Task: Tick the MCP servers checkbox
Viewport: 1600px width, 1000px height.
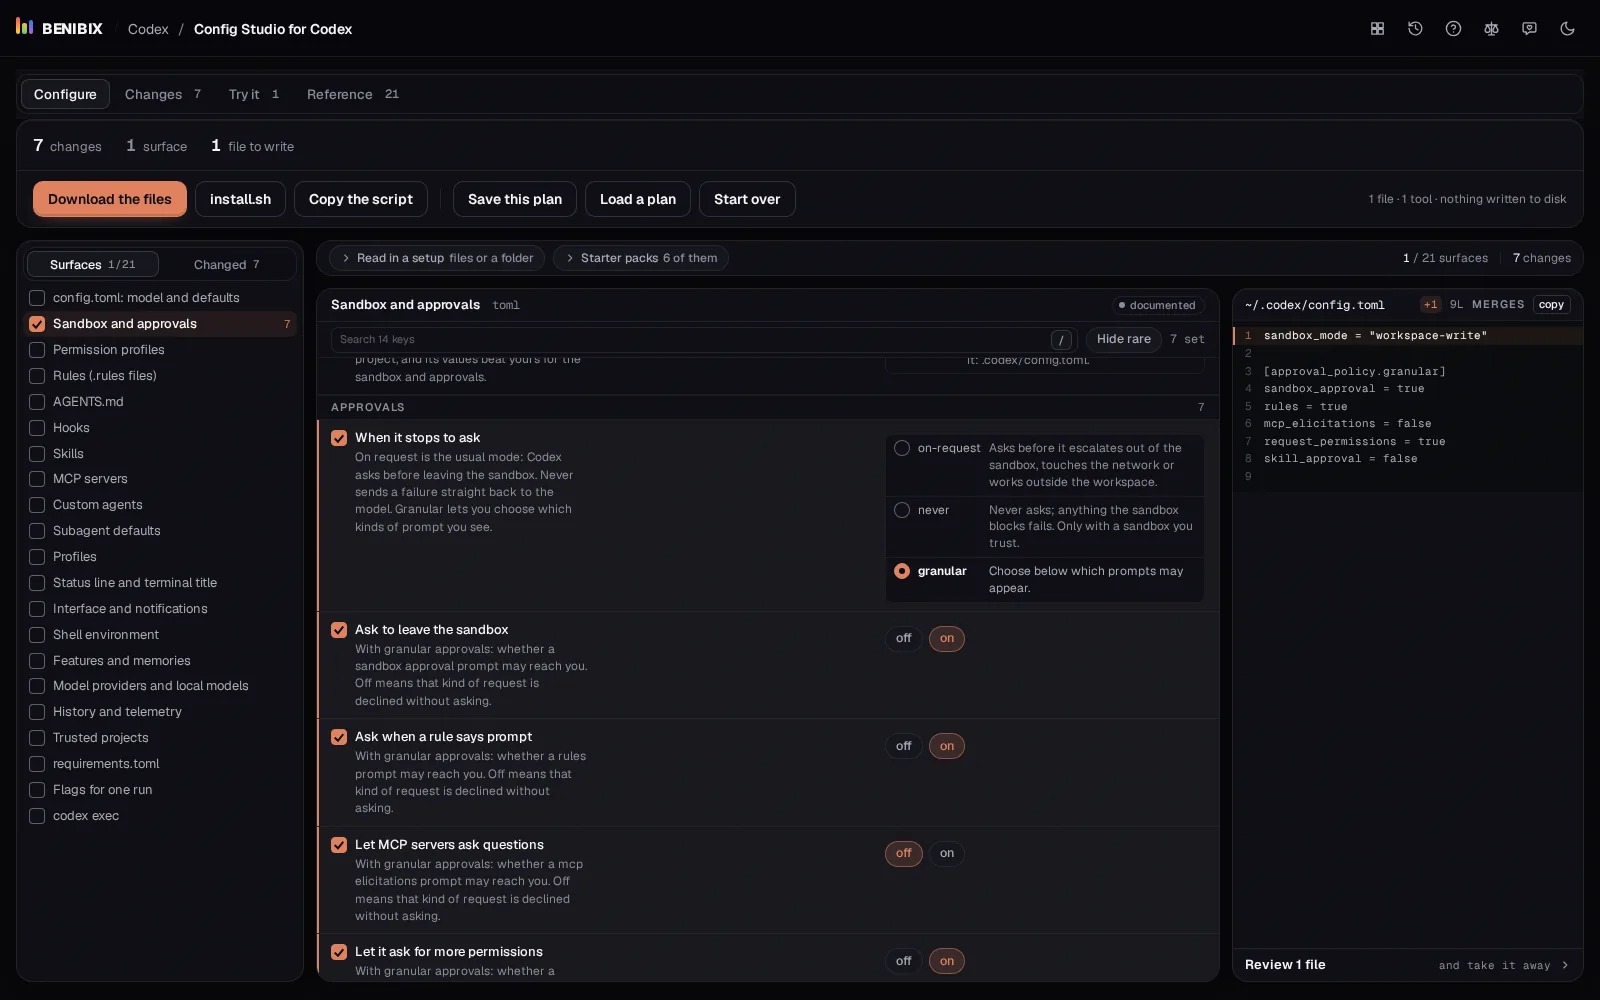Action: (x=37, y=479)
